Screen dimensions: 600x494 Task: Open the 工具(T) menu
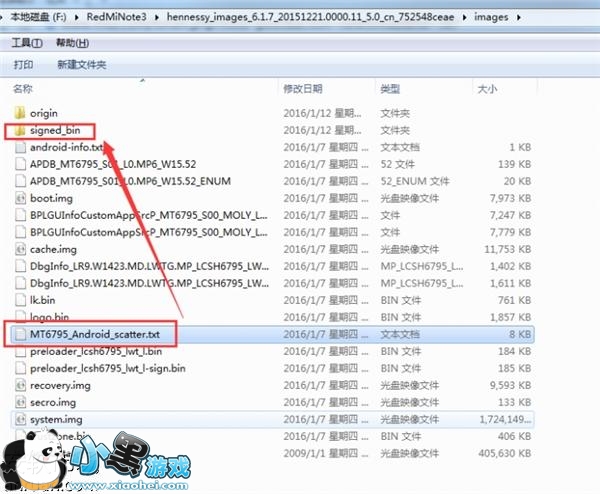27,42
